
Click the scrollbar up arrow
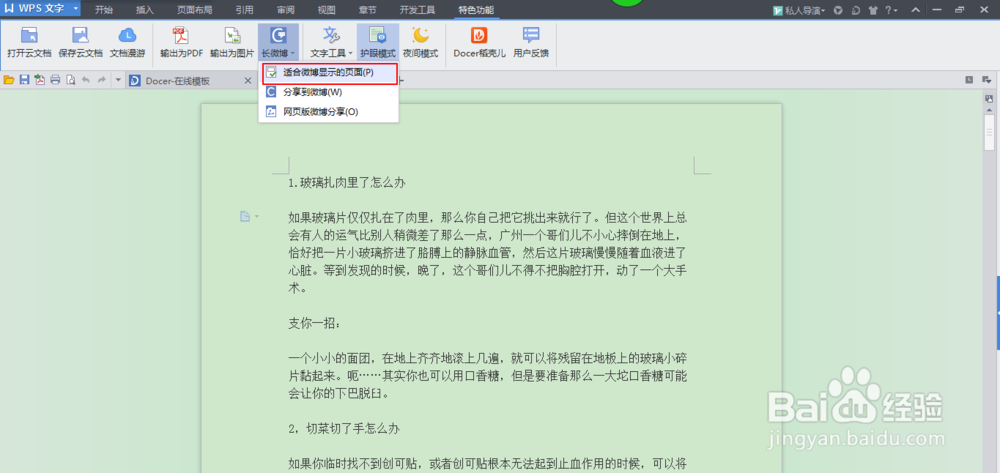pos(989,109)
